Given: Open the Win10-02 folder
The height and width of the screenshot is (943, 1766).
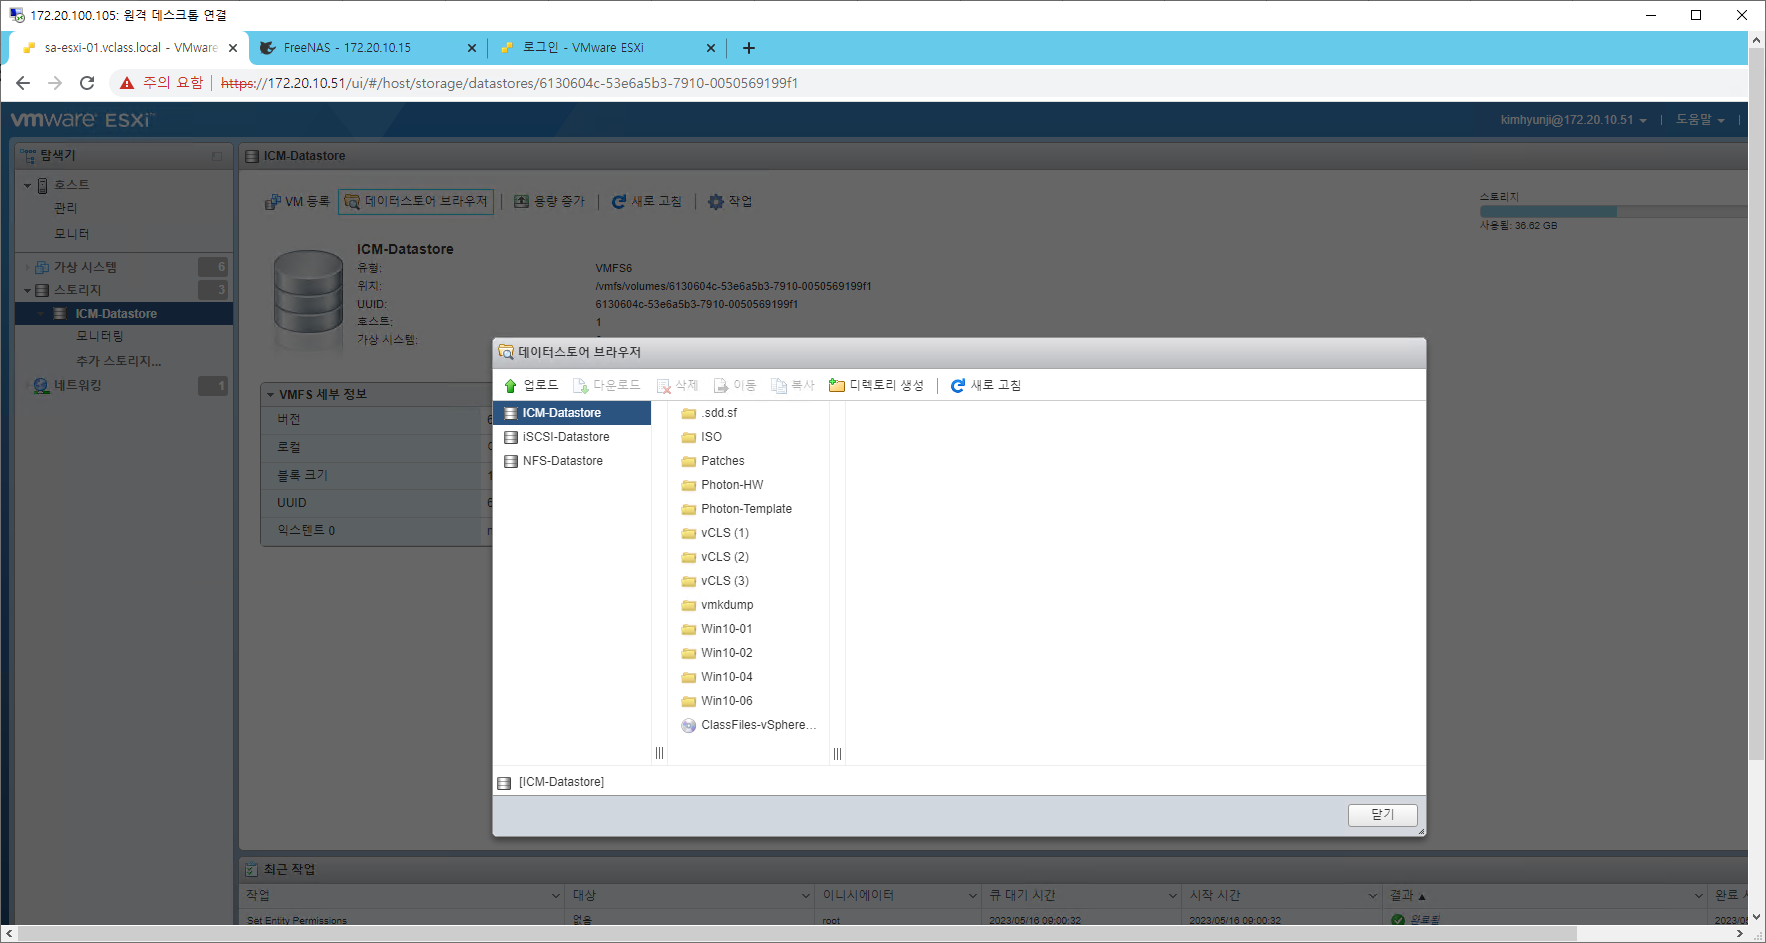Looking at the screenshot, I should click(717, 653).
